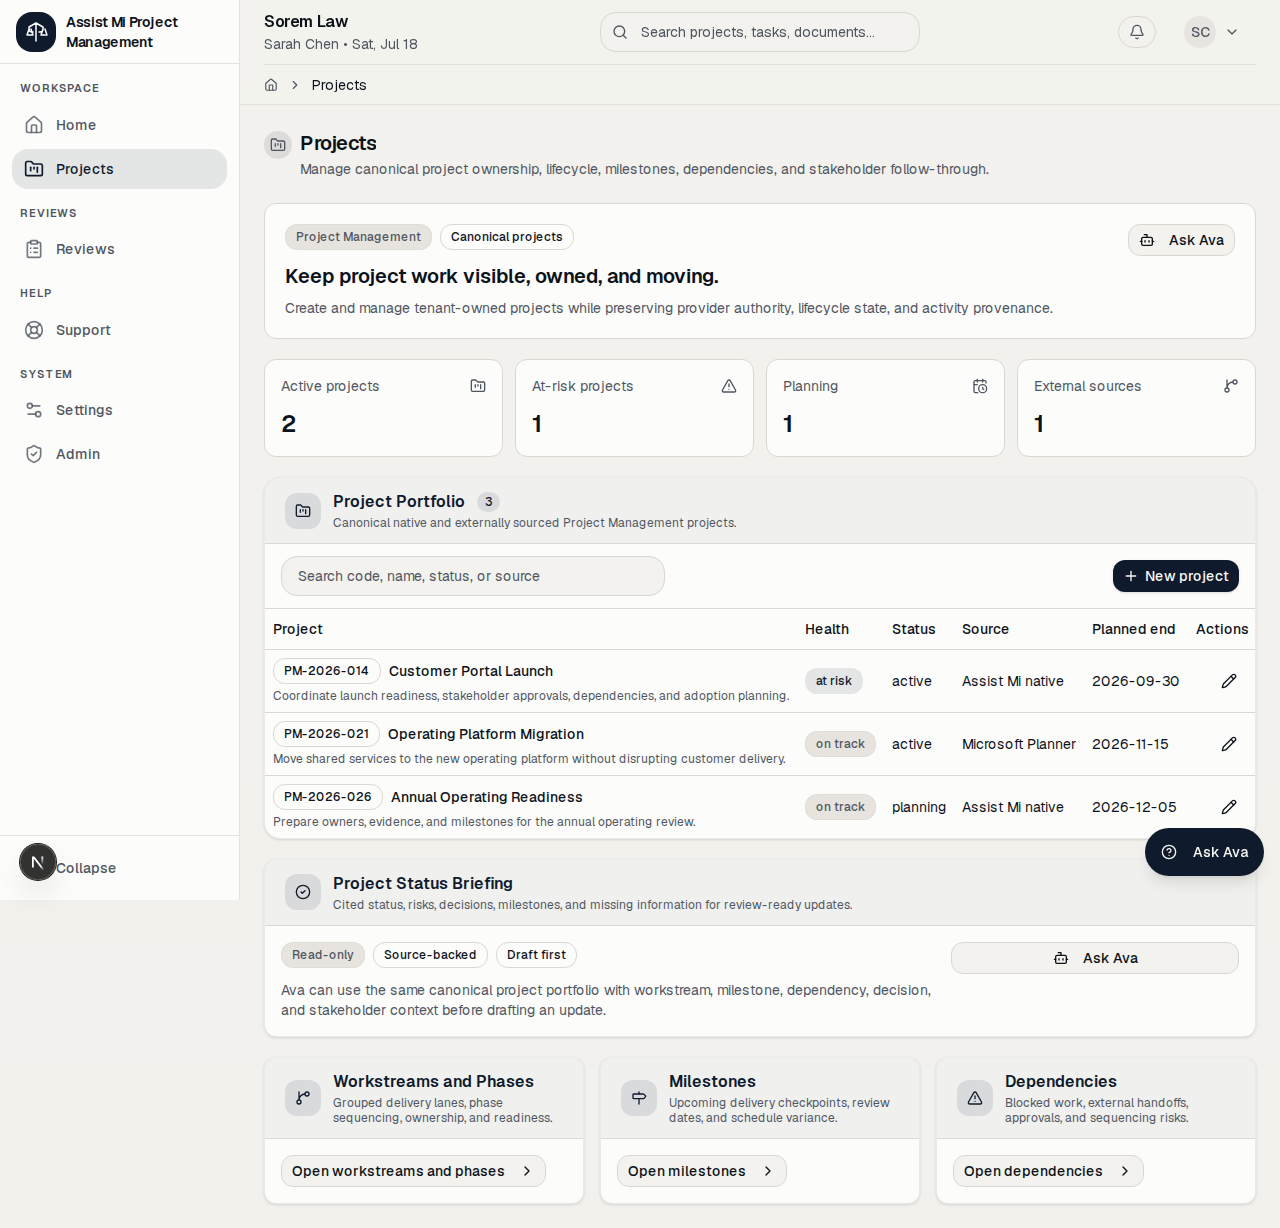Click the Projects heading icon
1280x1228 pixels.
click(278, 145)
